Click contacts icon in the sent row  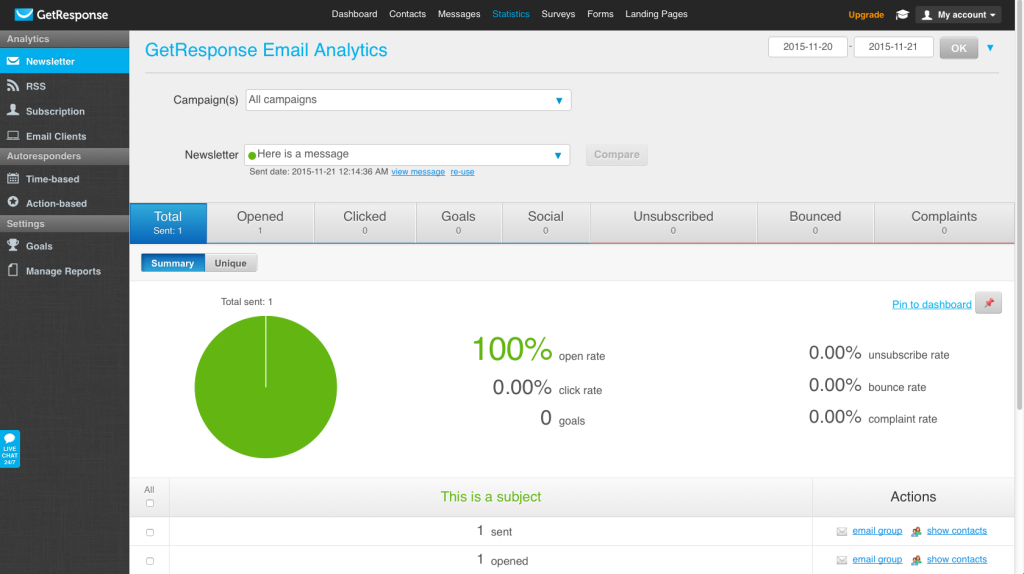[916, 532]
